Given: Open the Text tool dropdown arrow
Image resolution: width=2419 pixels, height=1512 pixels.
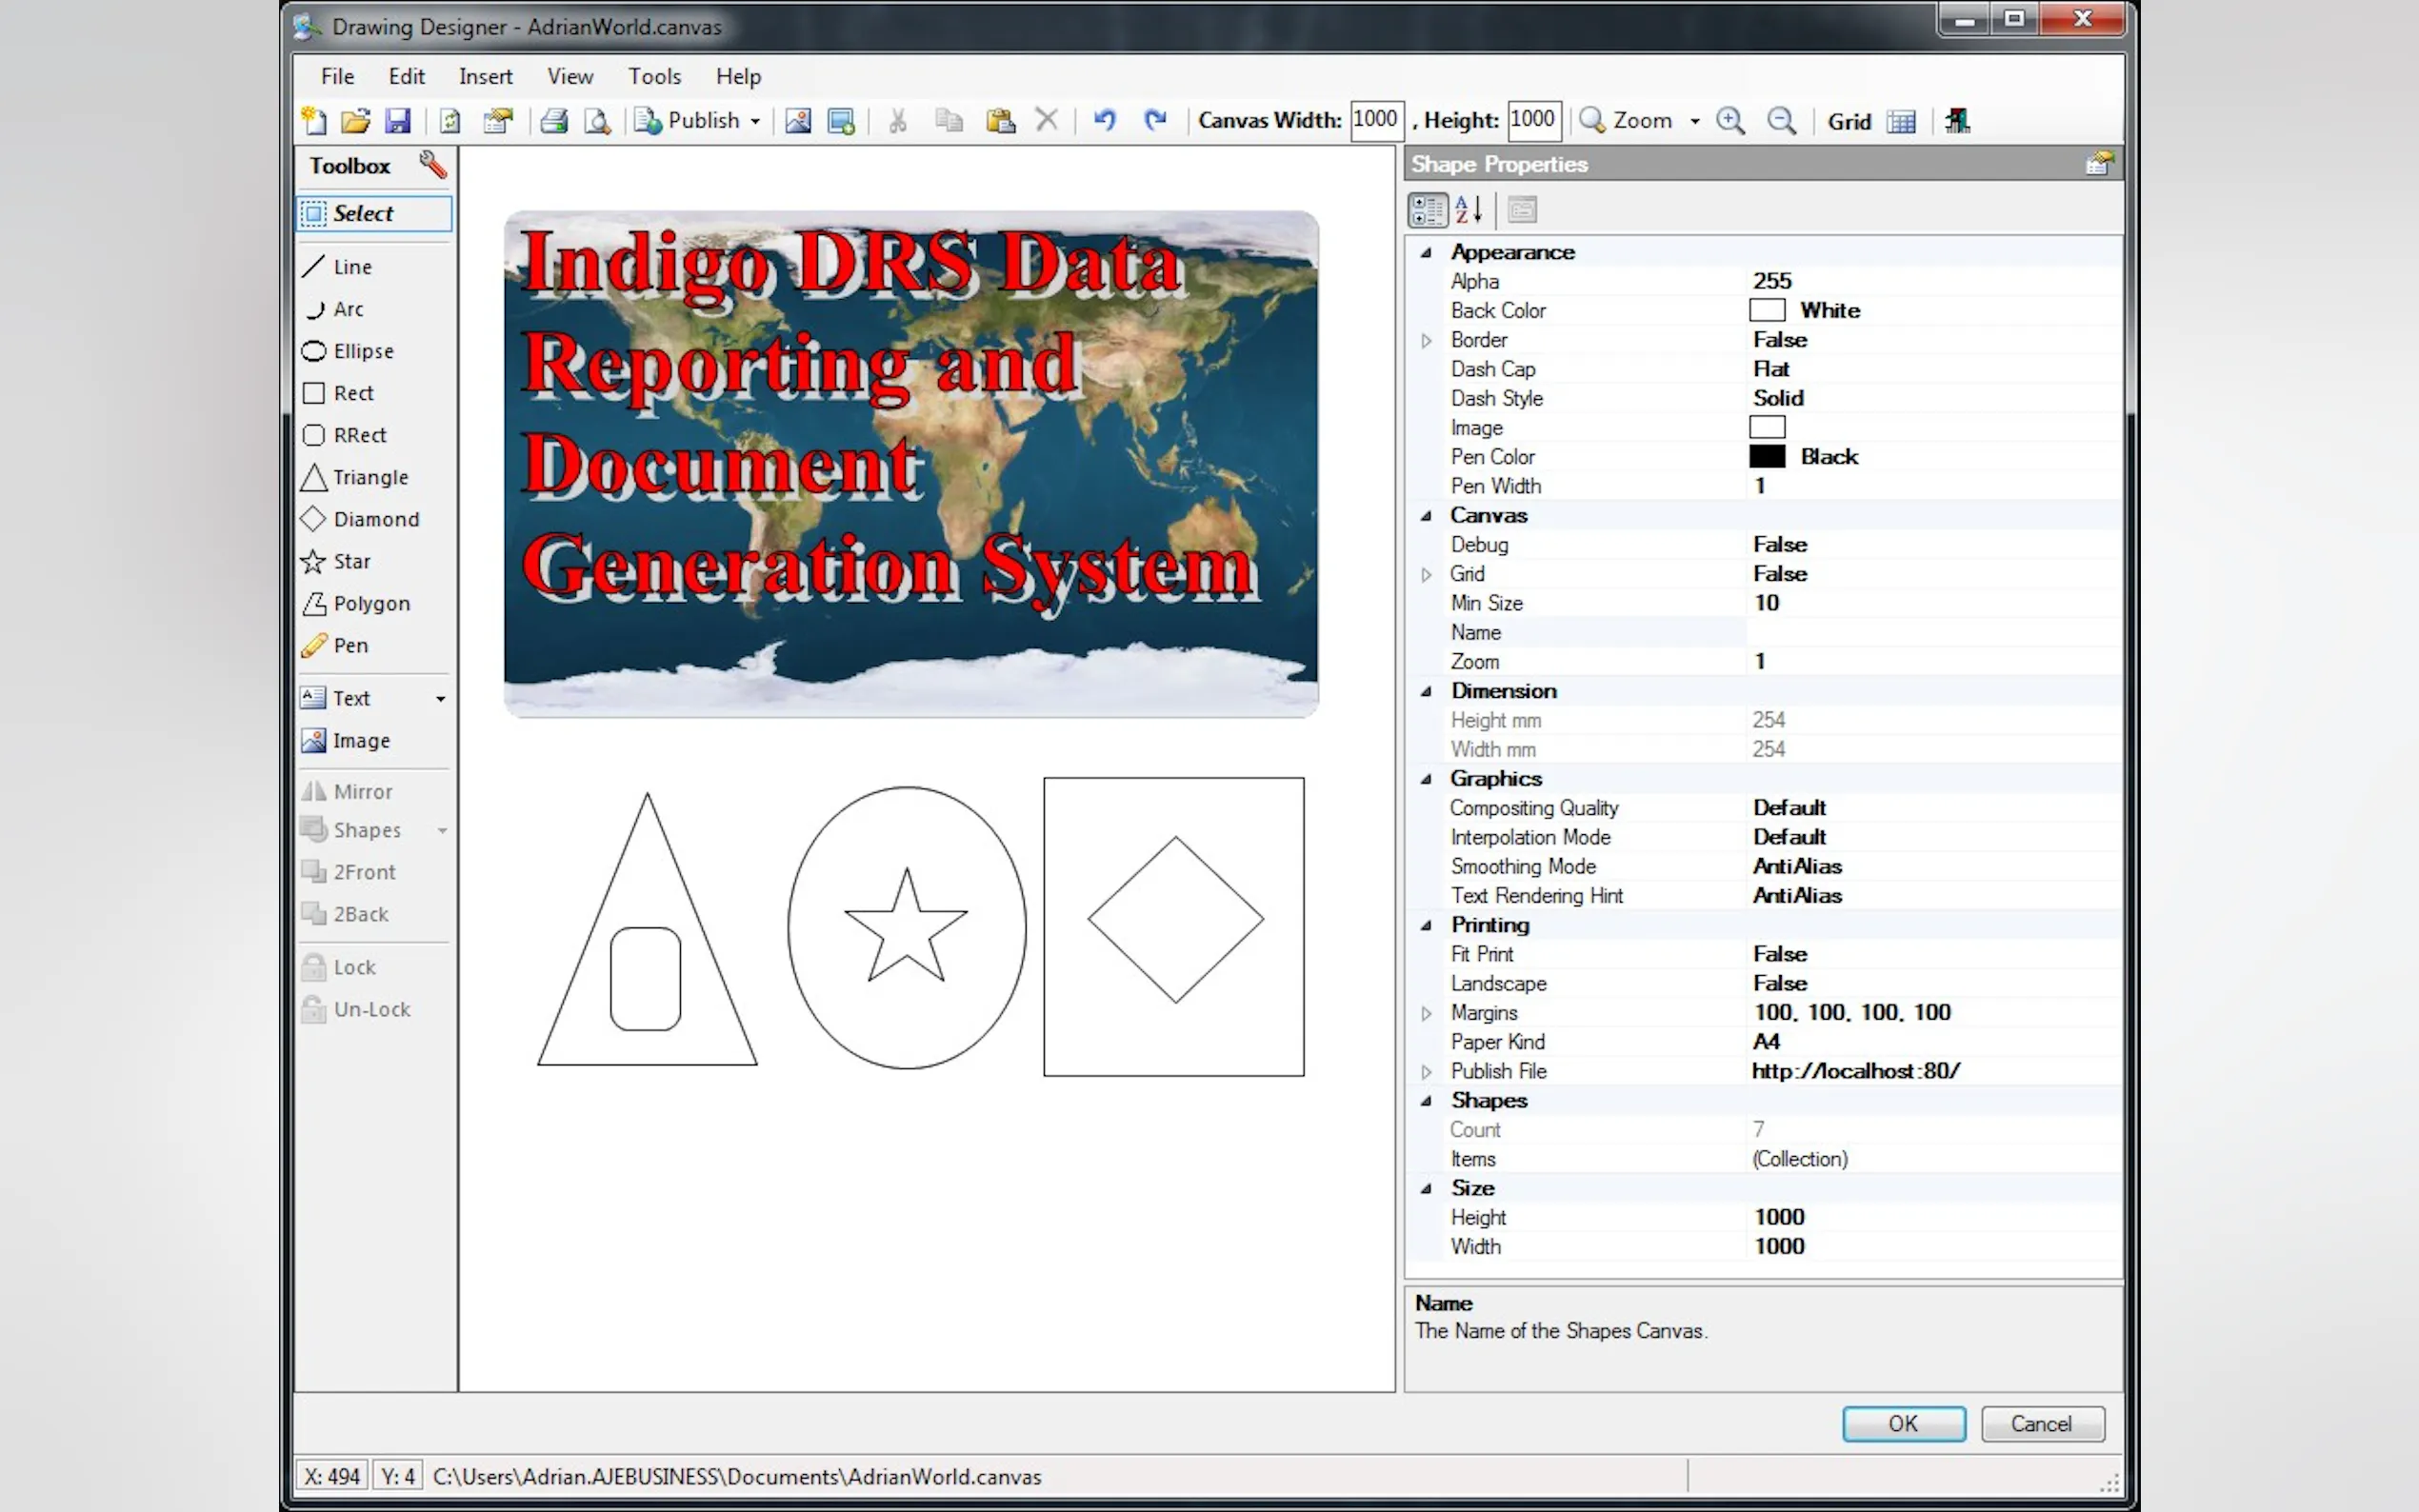Looking at the screenshot, I should [x=440, y=699].
